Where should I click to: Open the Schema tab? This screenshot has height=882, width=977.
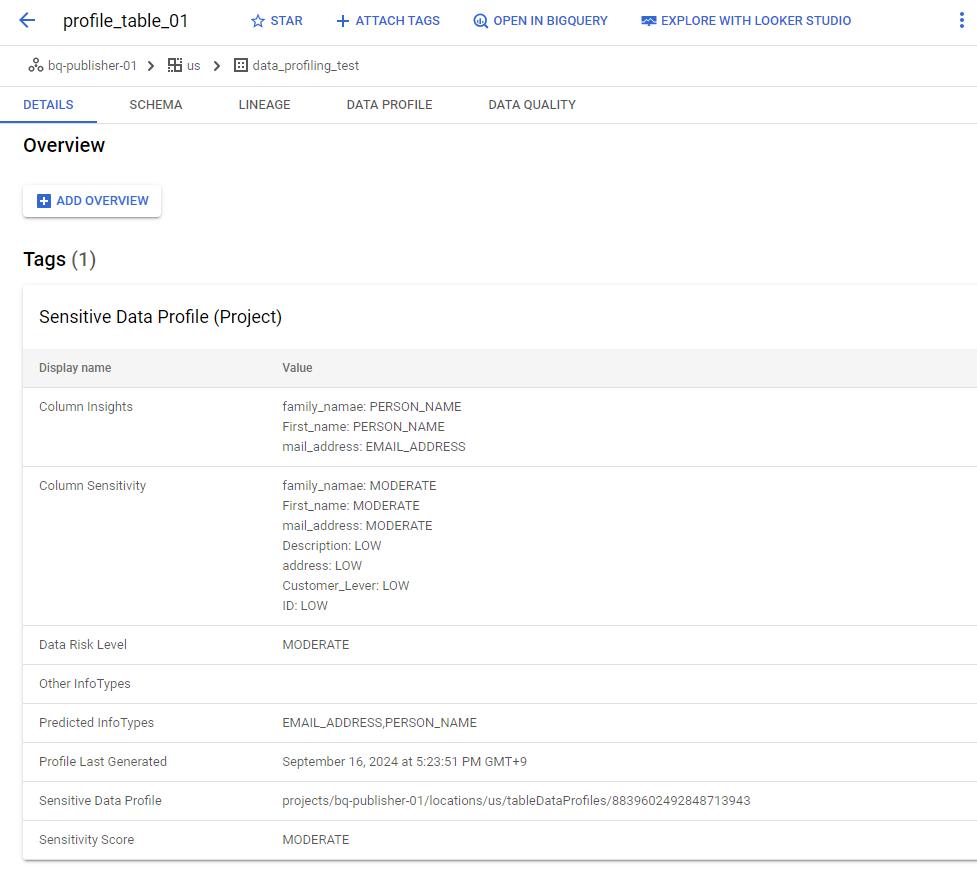click(156, 105)
